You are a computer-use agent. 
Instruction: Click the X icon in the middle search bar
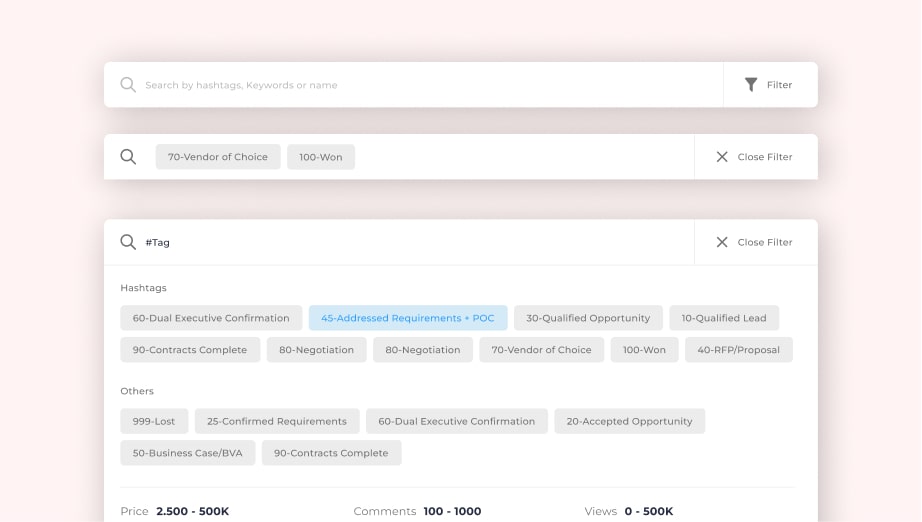click(x=722, y=157)
